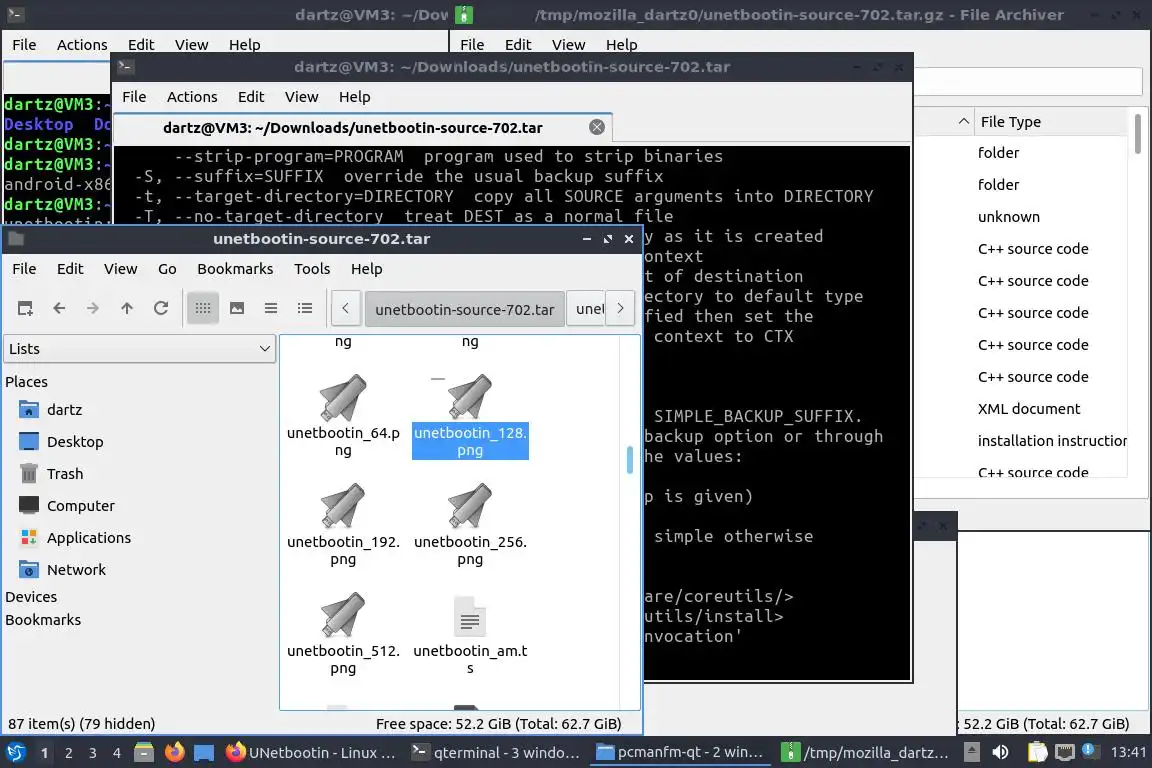The height and width of the screenshot is (768, 1152).
Task: Open Actions menu in background terminal window
Action: [x=82, y=45]
